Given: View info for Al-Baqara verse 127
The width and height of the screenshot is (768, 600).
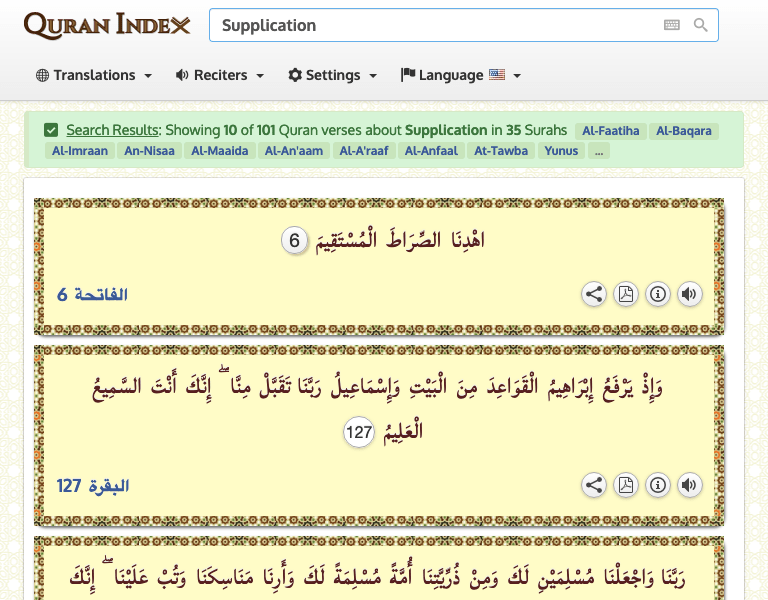Looking at the screenshot, I should coord(658,485).
